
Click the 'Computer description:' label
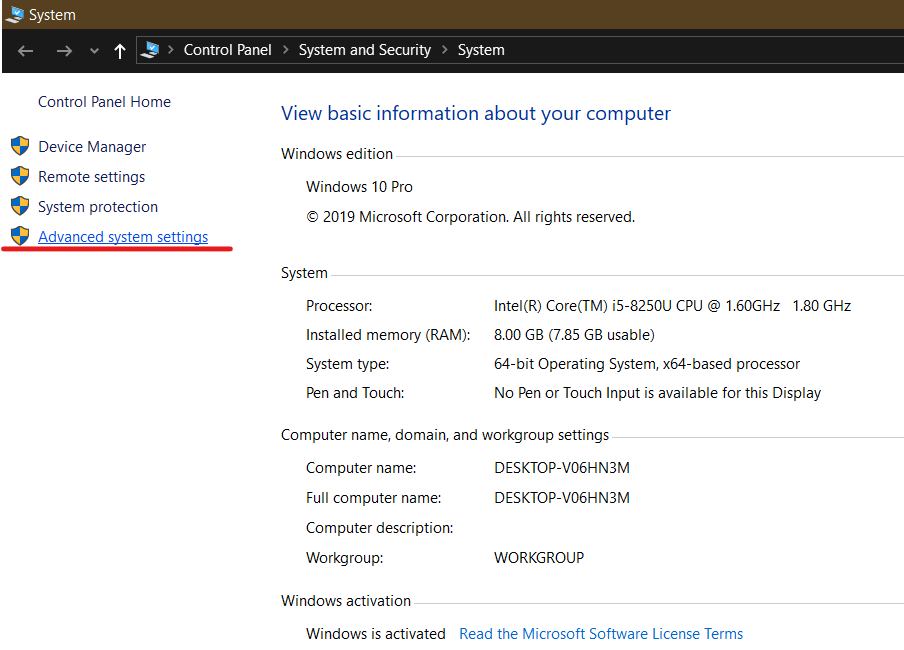(x=379, y=528)
